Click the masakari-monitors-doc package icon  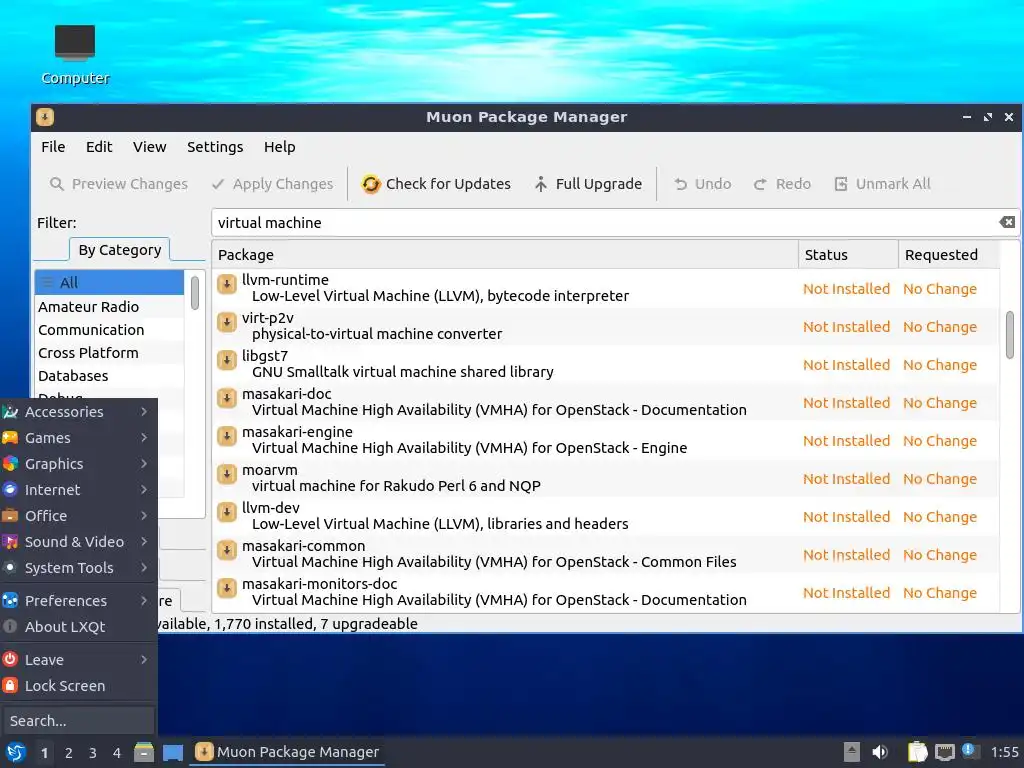(227, 588)
